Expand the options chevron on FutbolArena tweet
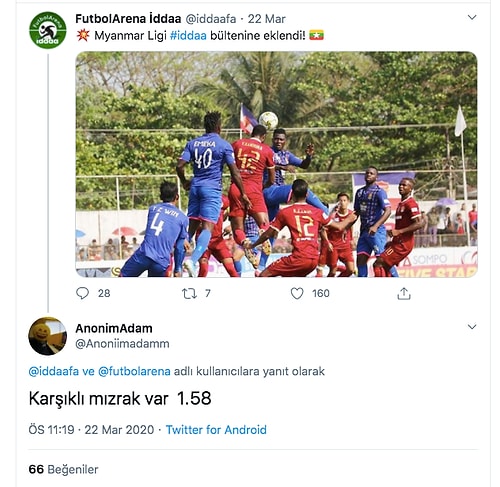The height and width of the screenshot is (487, 500). click(x=472, y=17)
